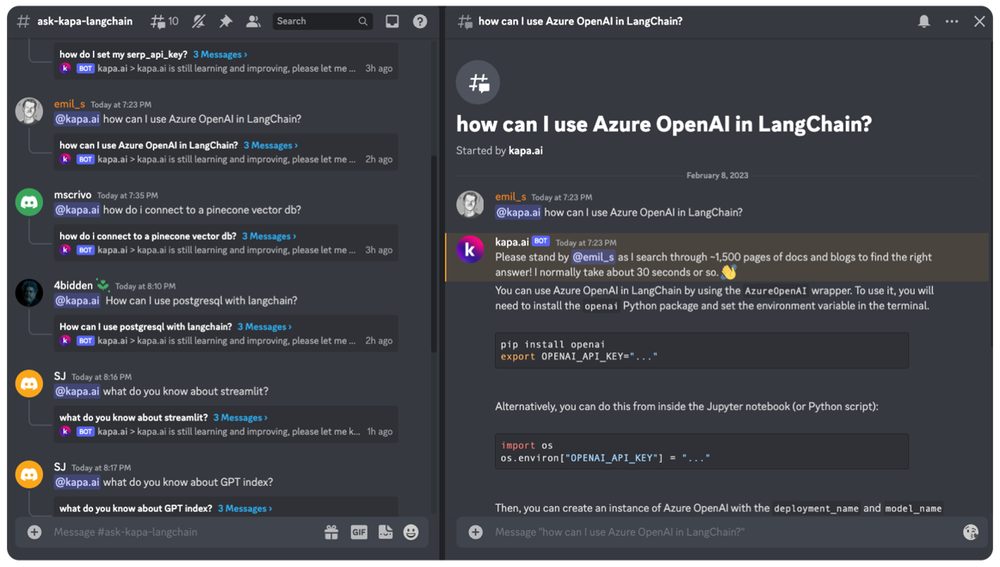Click the search magnifier icon
The image size is (1000, 567).
point(363,21)
